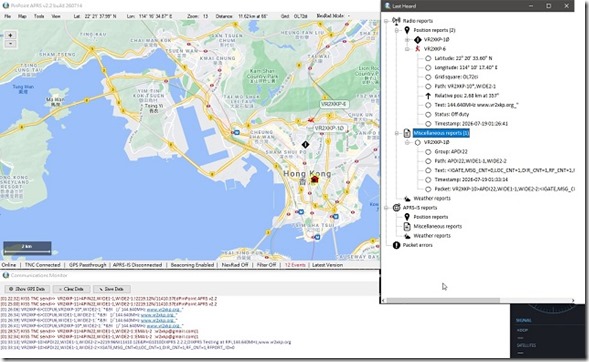Screen dimensions: 589x362
Task: Zoom in with the map plus button
Action: pos(11,35)
